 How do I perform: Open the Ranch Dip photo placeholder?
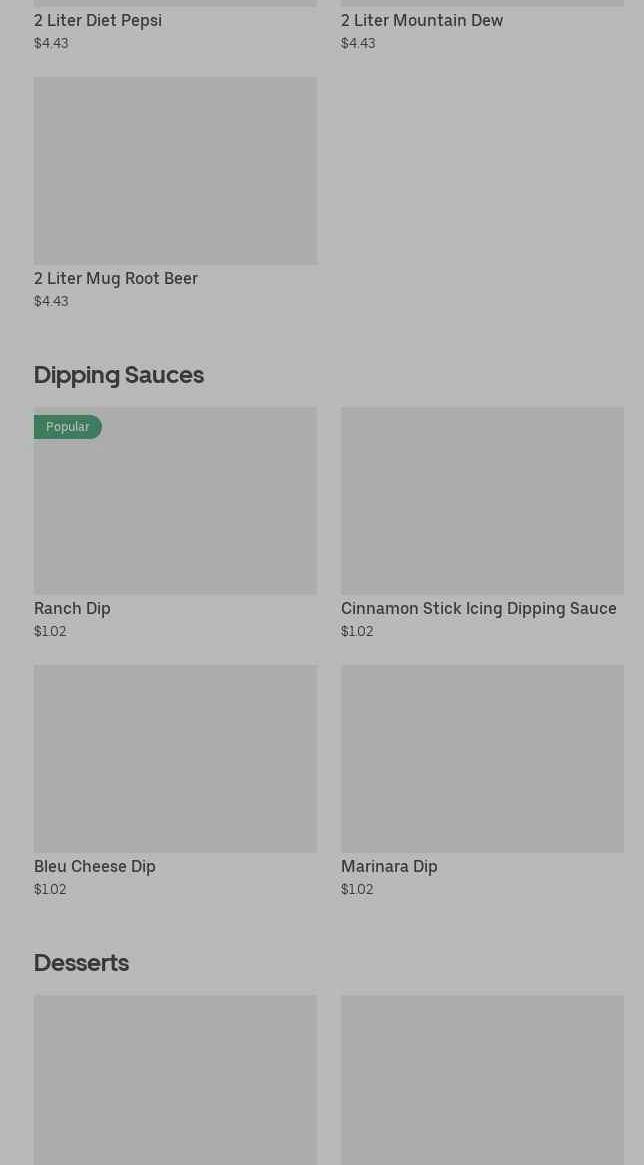tap(175, 510)
